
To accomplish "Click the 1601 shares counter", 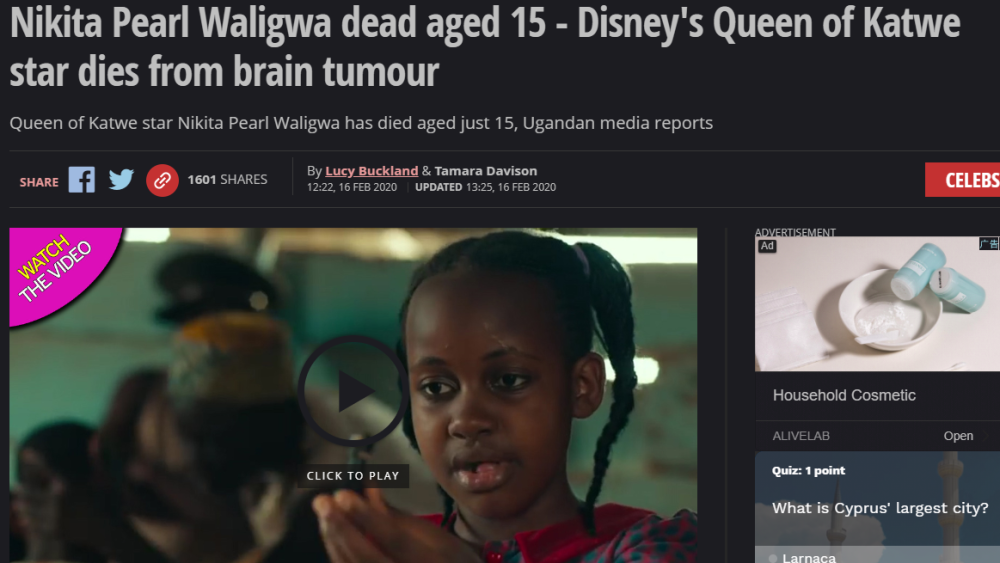I will point(227,180).
